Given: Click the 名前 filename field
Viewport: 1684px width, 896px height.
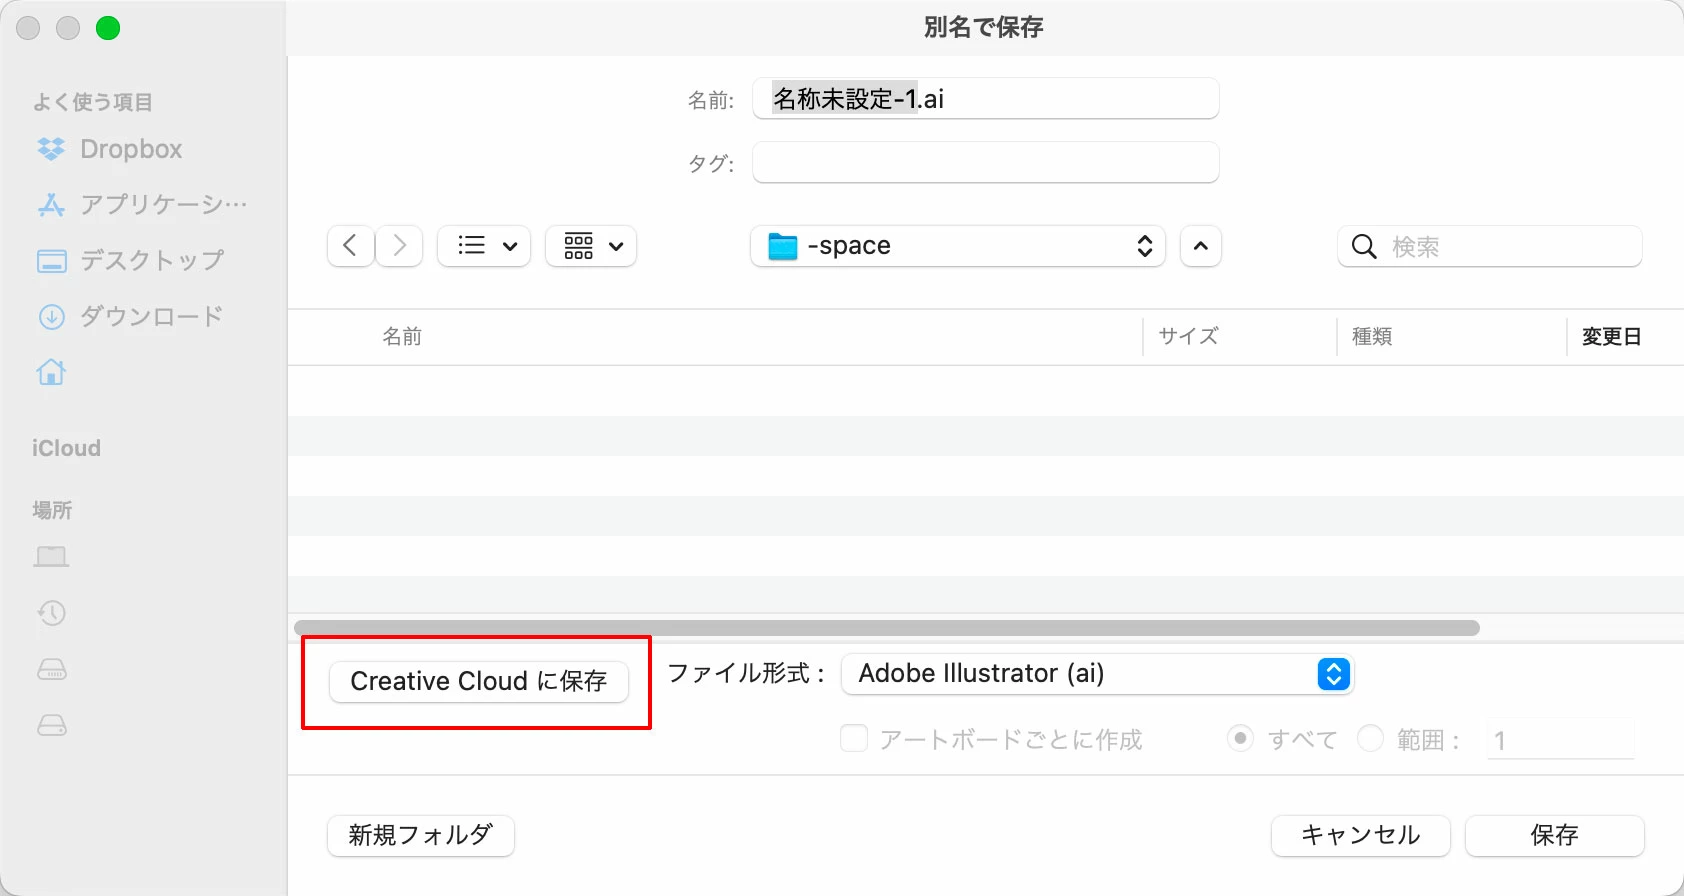Looking at the screenshot, I should pos(986,98).
